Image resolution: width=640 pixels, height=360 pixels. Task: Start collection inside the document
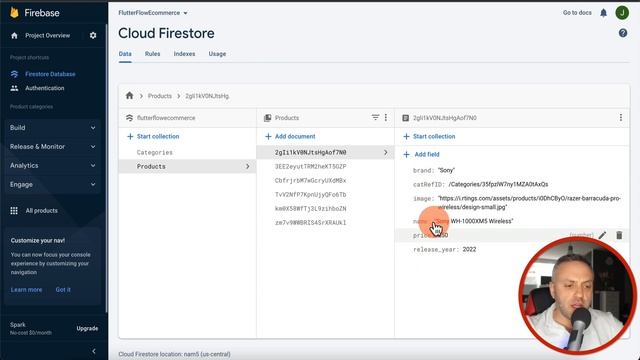click(x=429, y=136)
